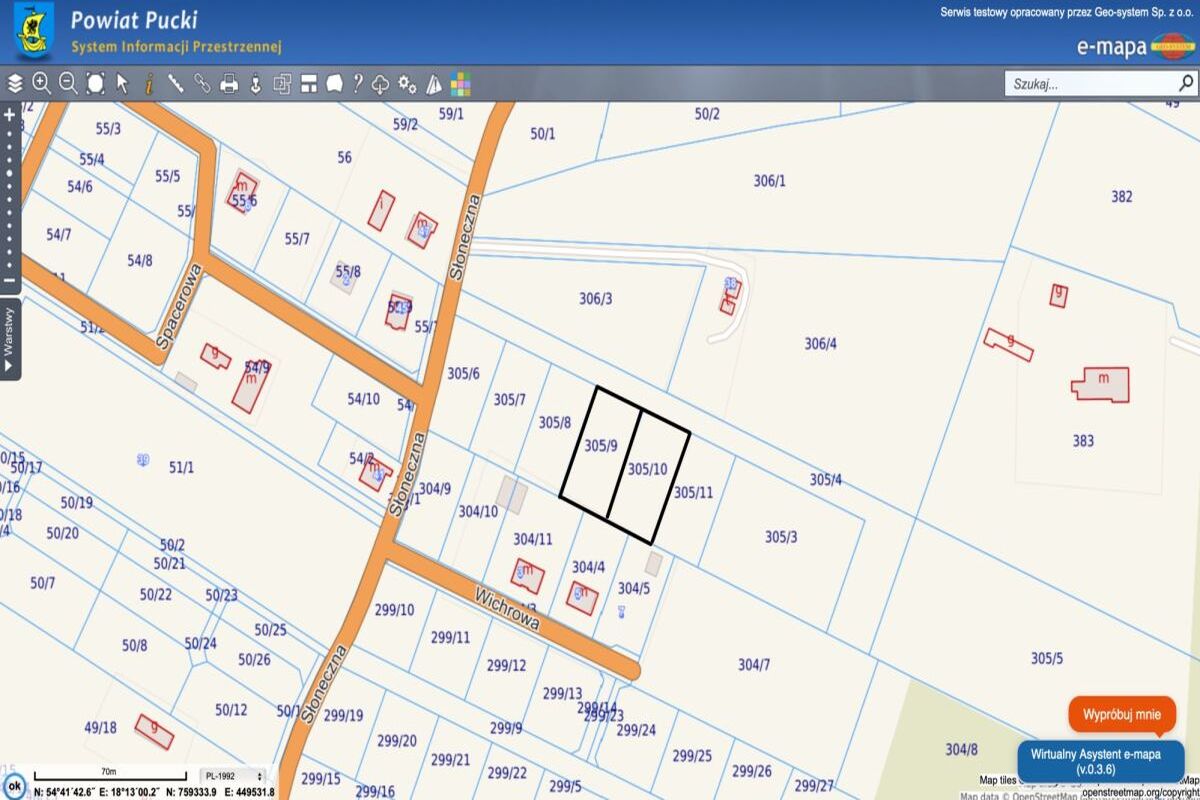Activate the arrow pointer selection tool
This screenshot has height=800, width=1200.
(x=122, y=83)
